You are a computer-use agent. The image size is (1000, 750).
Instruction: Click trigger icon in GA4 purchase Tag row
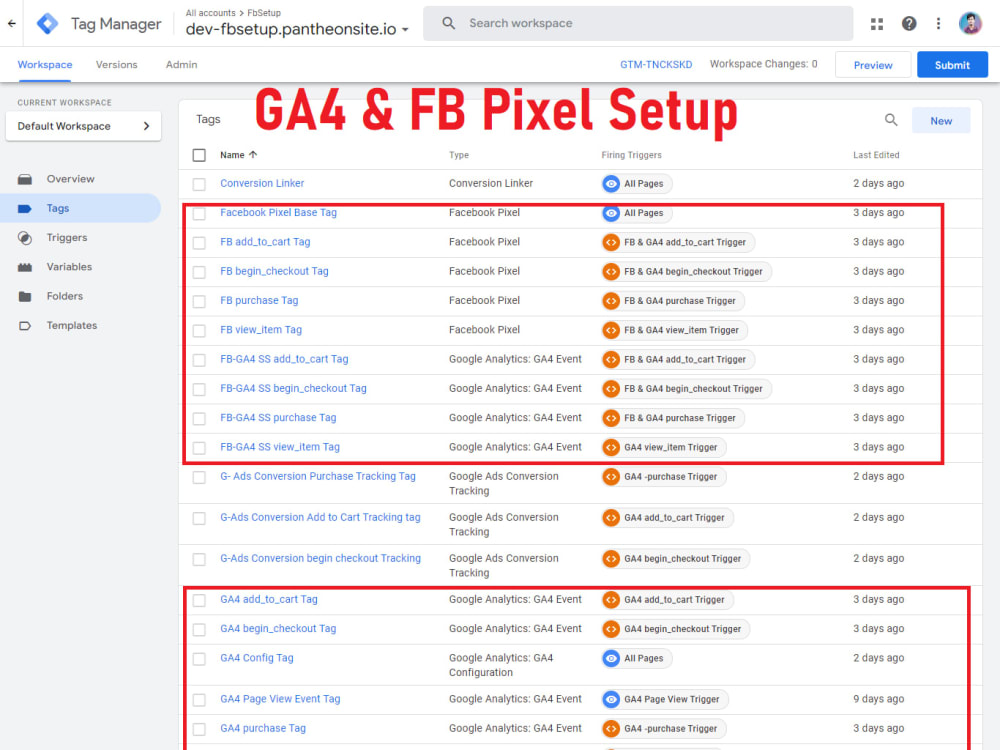point(611,729)
